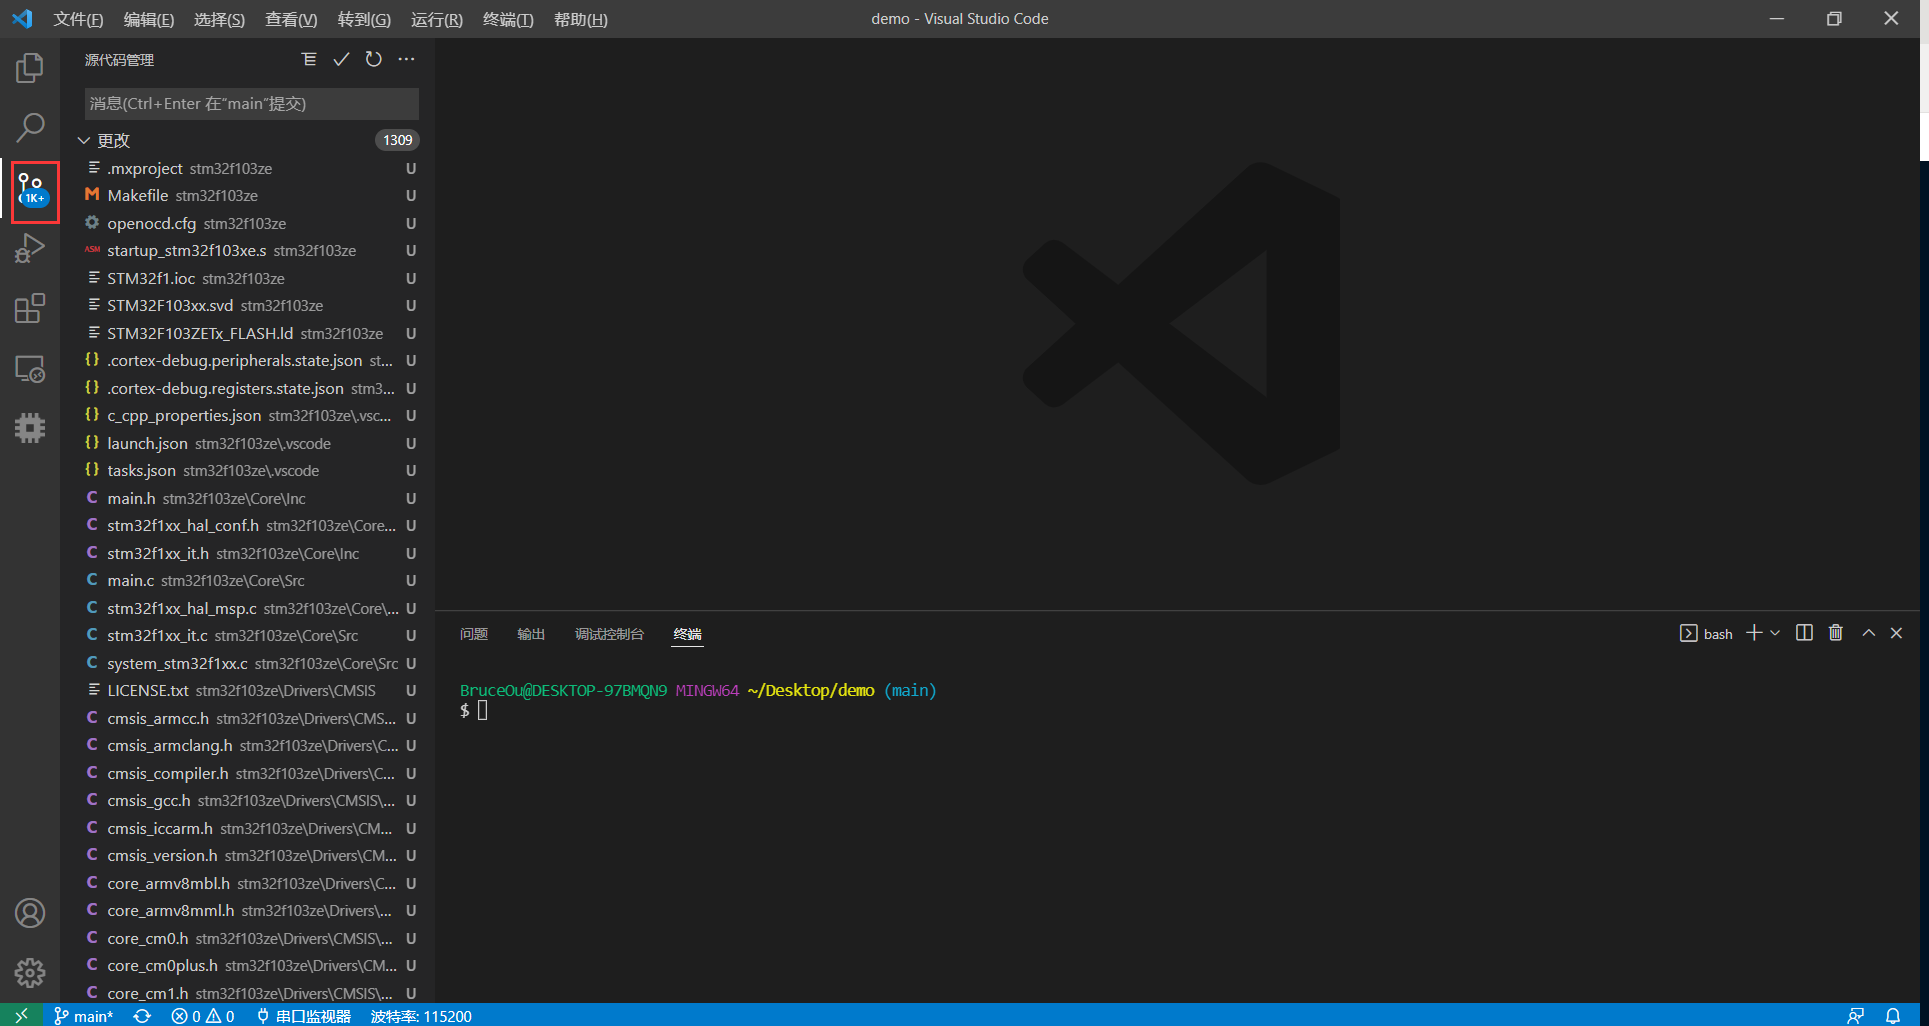Open the chip-shaped embedded tools view
Image resolution: width=1929 pixels, height=1026 pixels.
30,429
